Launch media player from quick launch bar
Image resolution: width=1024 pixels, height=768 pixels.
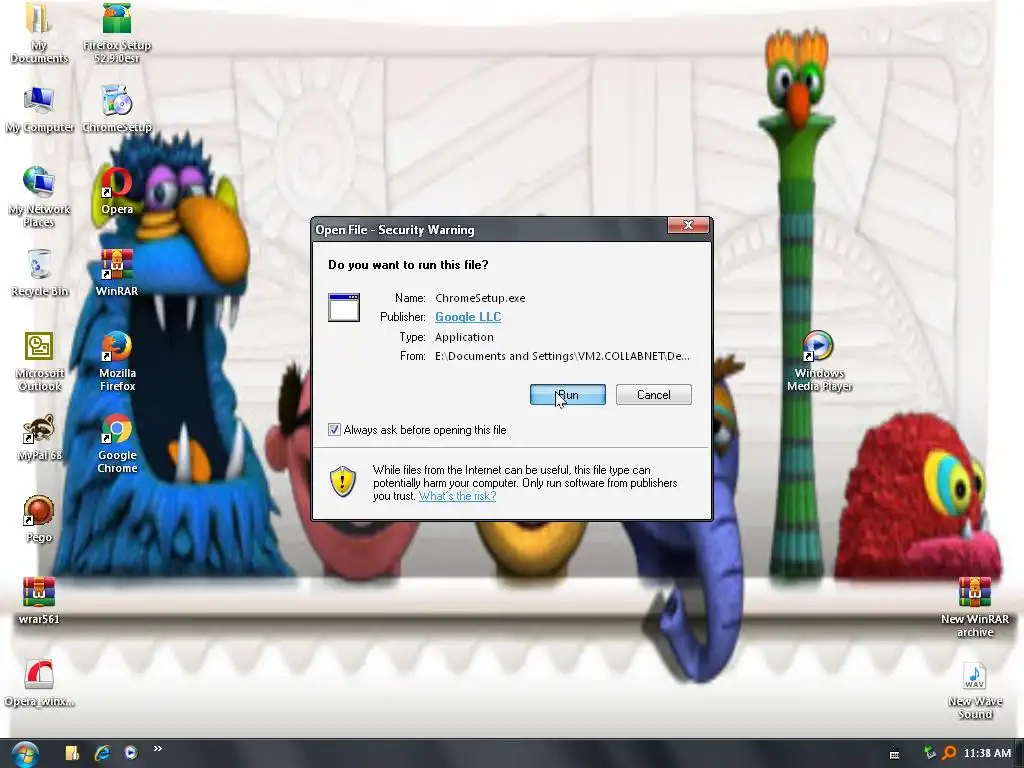pos(131,753)
